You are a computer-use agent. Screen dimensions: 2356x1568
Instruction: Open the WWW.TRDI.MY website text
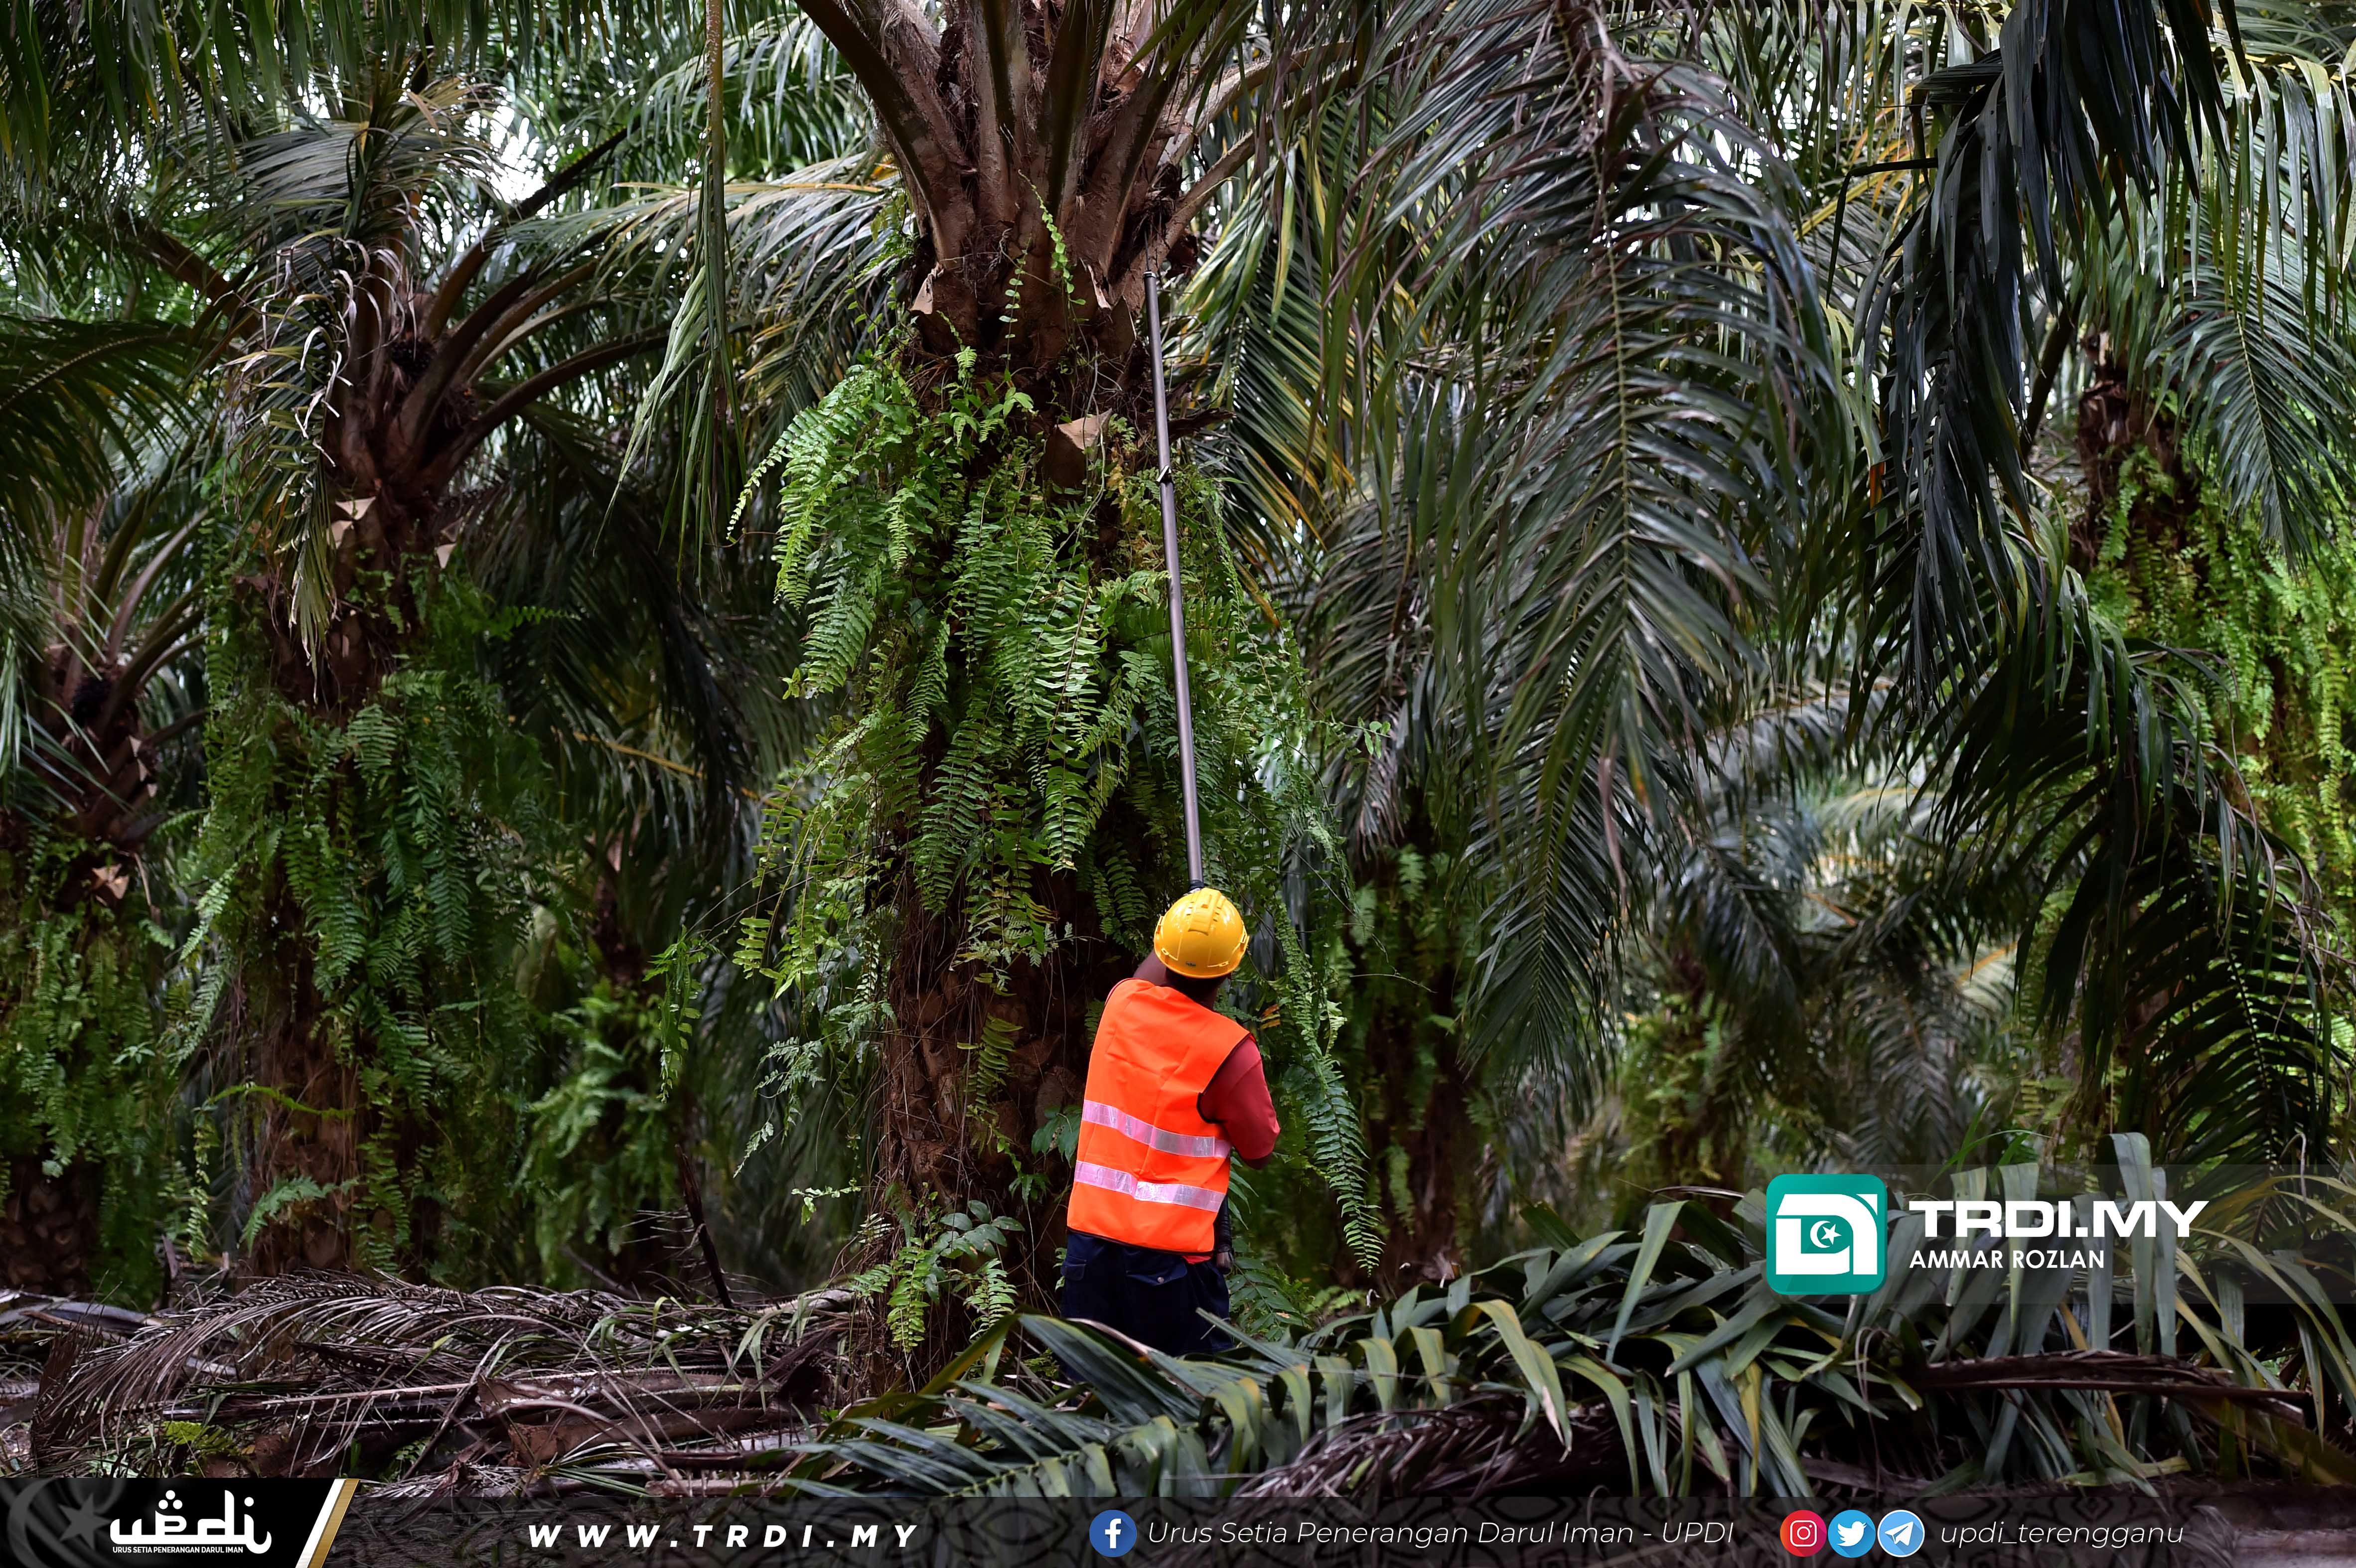point(722,1535)
